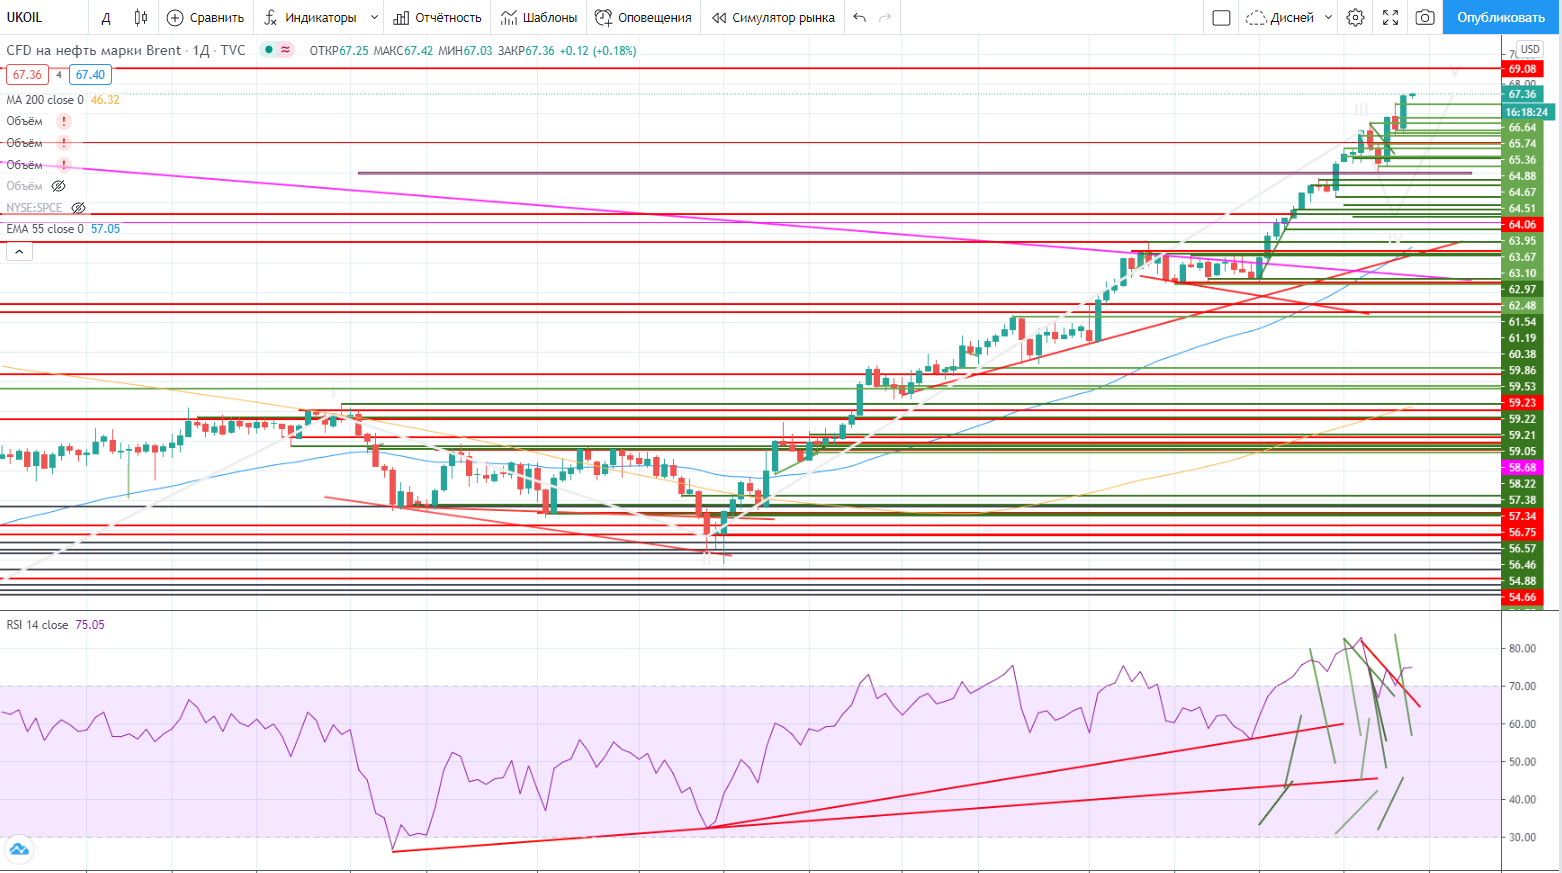
Task: Open the Отчётность financials menu
Action: [x=437, y=17]
